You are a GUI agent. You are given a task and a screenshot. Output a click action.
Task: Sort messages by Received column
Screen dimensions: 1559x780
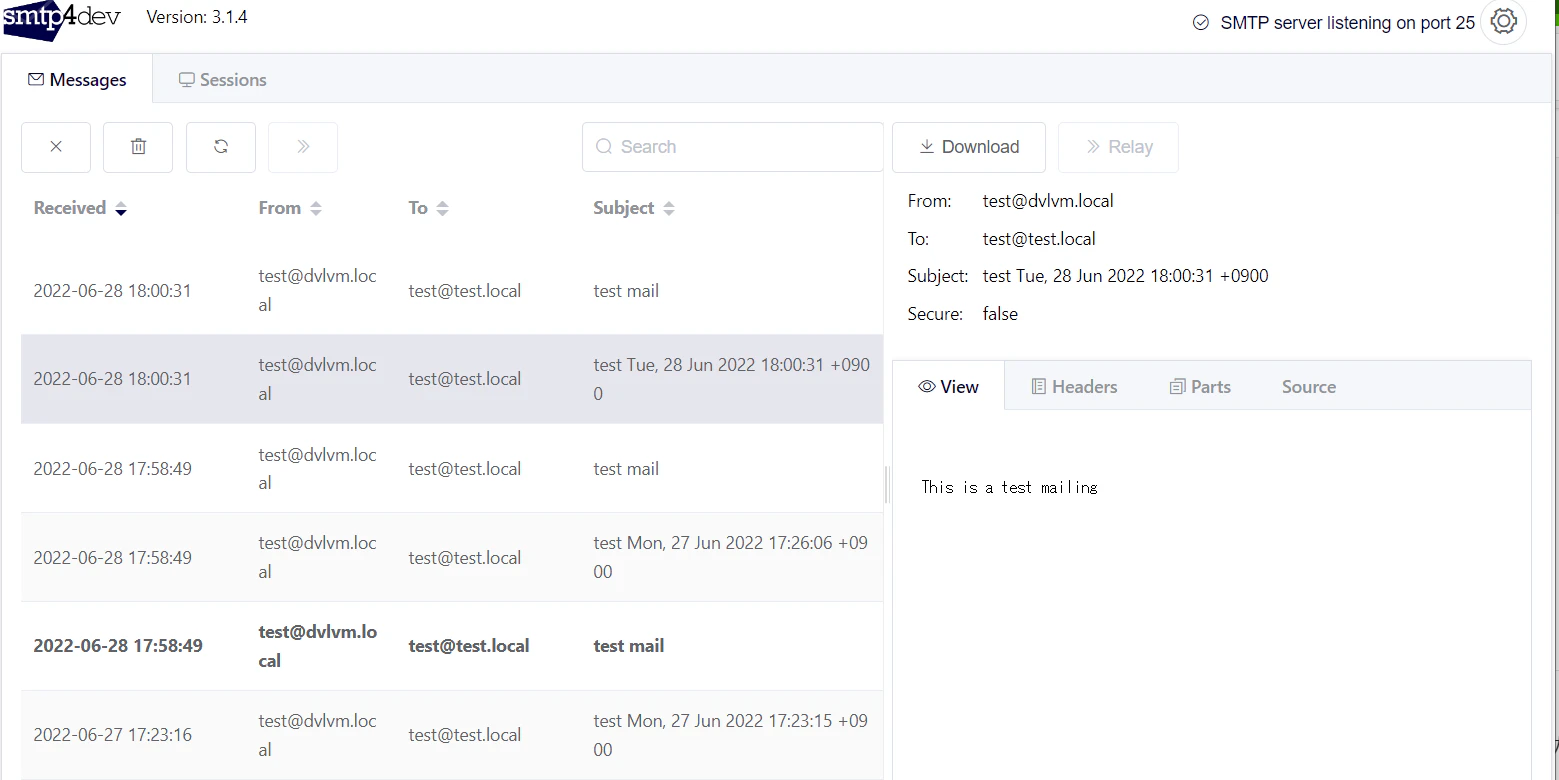tap(80, 208)
